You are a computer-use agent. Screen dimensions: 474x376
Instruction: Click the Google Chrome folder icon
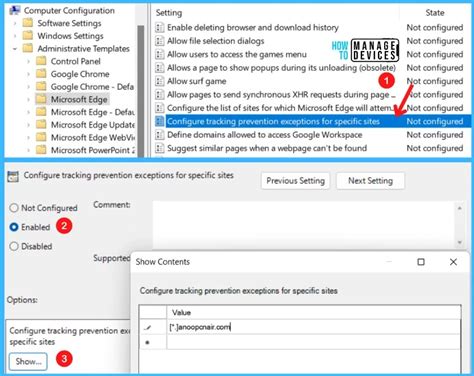(41, 74)
